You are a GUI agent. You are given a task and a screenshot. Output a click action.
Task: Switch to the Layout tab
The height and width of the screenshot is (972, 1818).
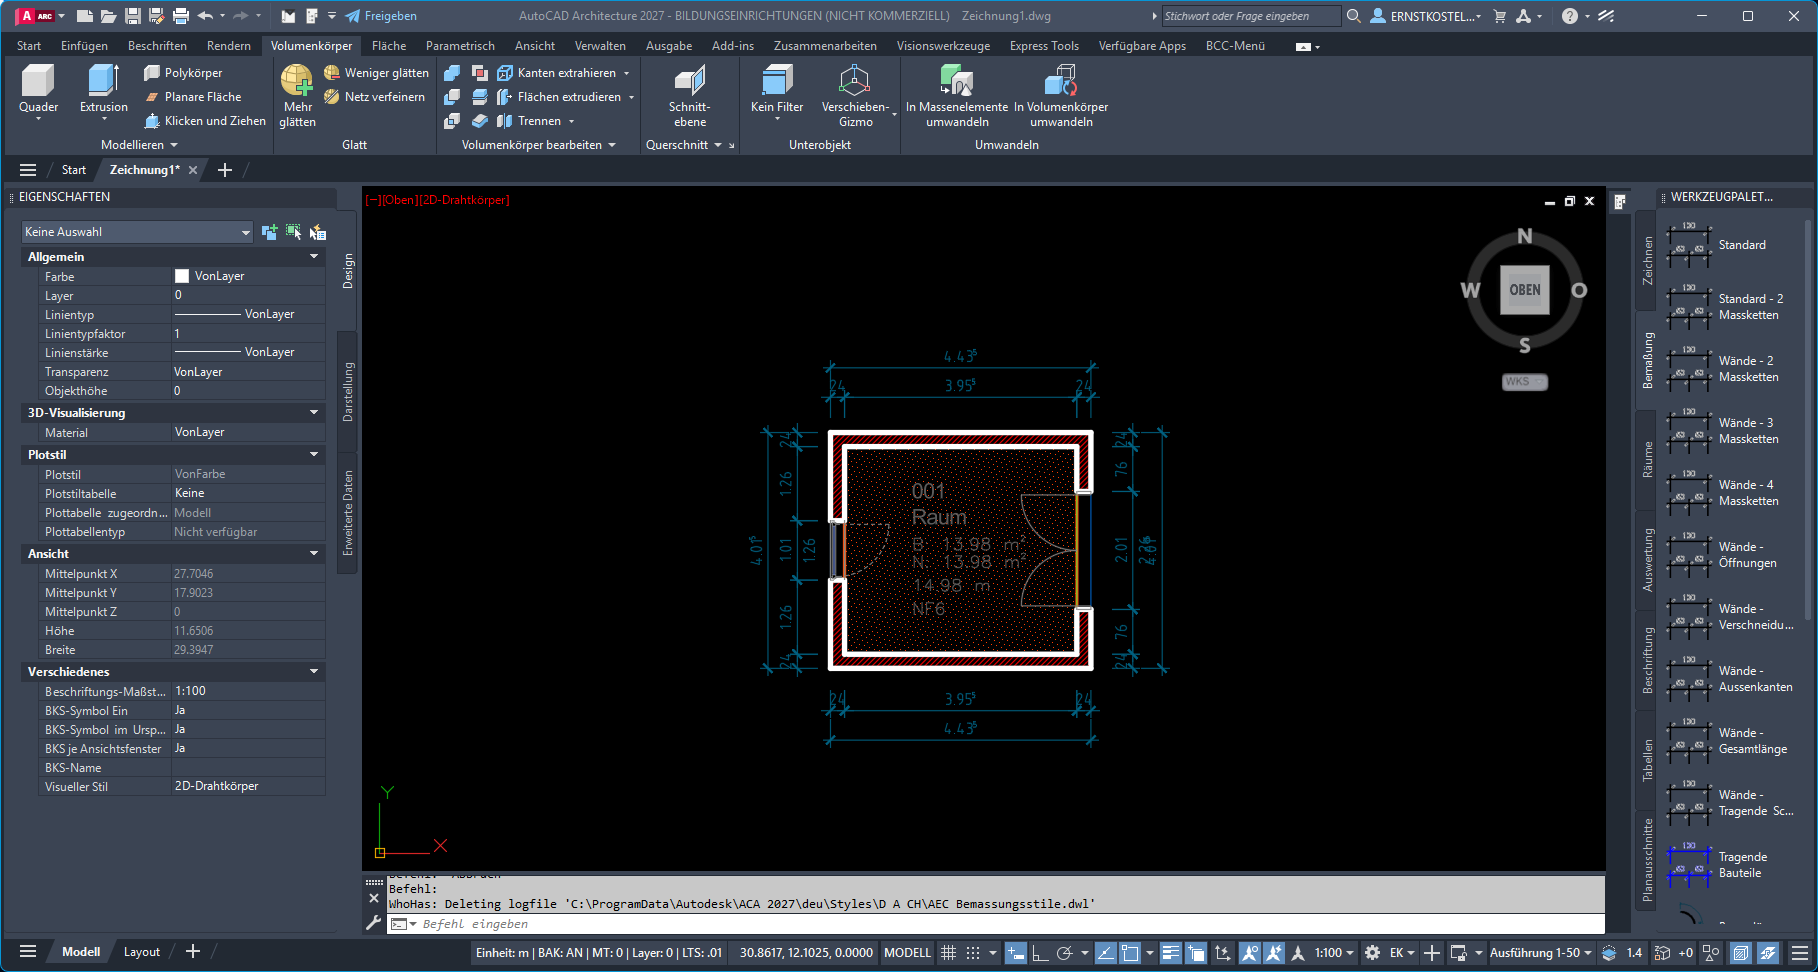(x=141, y=952)
